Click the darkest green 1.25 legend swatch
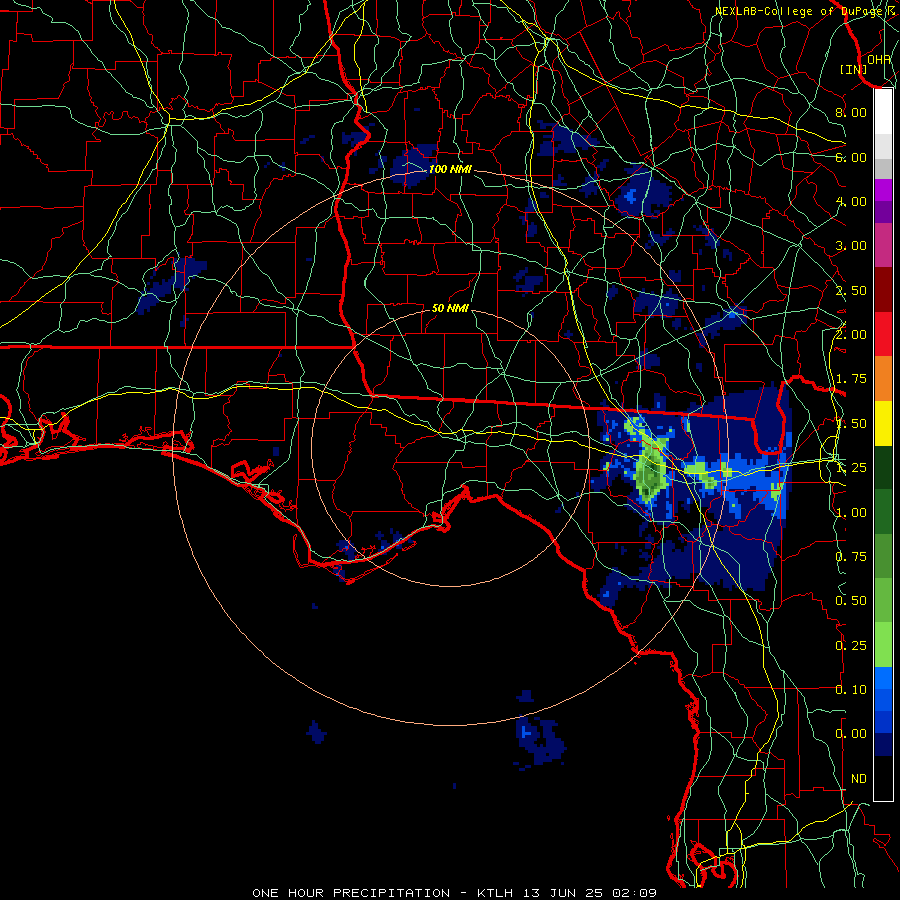Image resolution: width=900 pixels, height=900 pixels. (x=883, y=468)
